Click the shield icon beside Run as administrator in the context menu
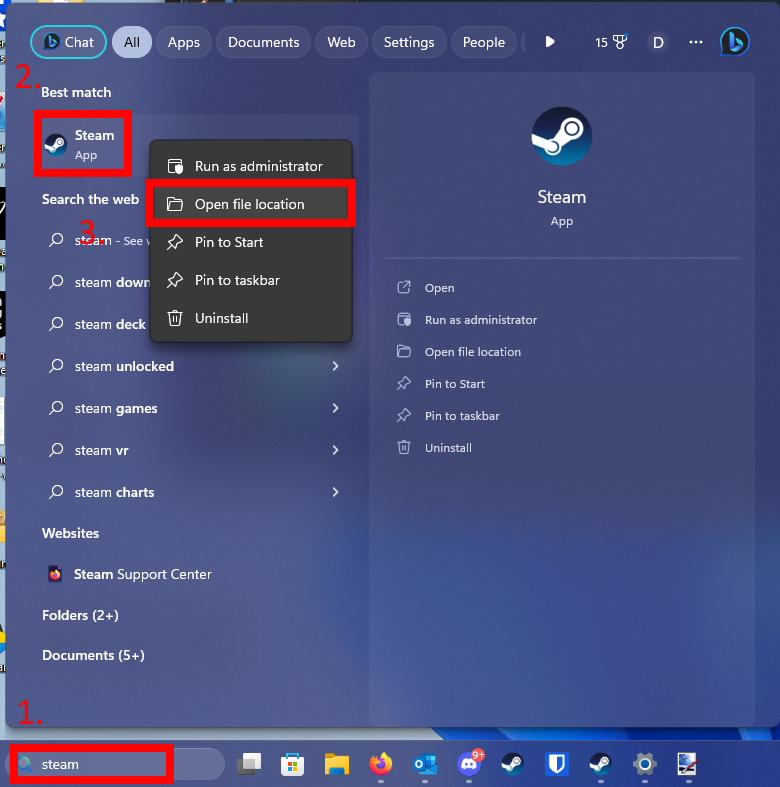The width and height of the screenshot is (780, 787). (175, 166)
